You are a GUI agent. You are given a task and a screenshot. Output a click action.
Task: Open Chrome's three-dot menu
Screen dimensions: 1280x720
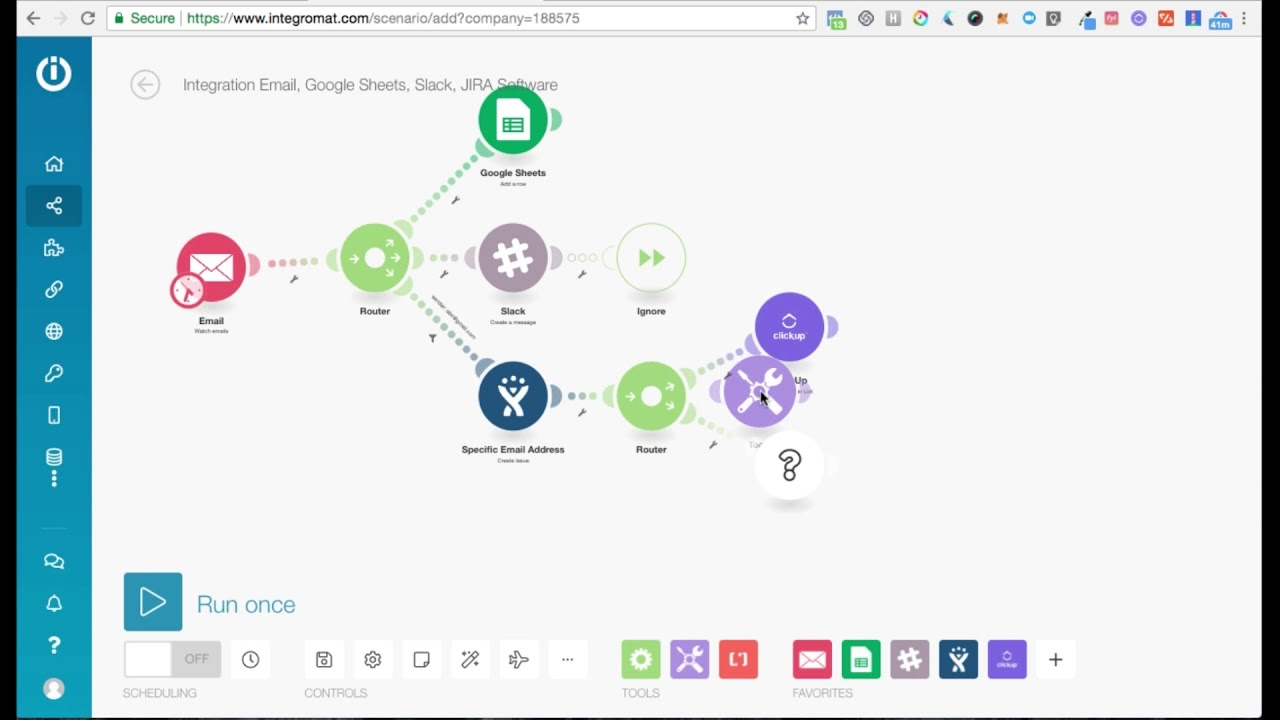pos(1244,18)
